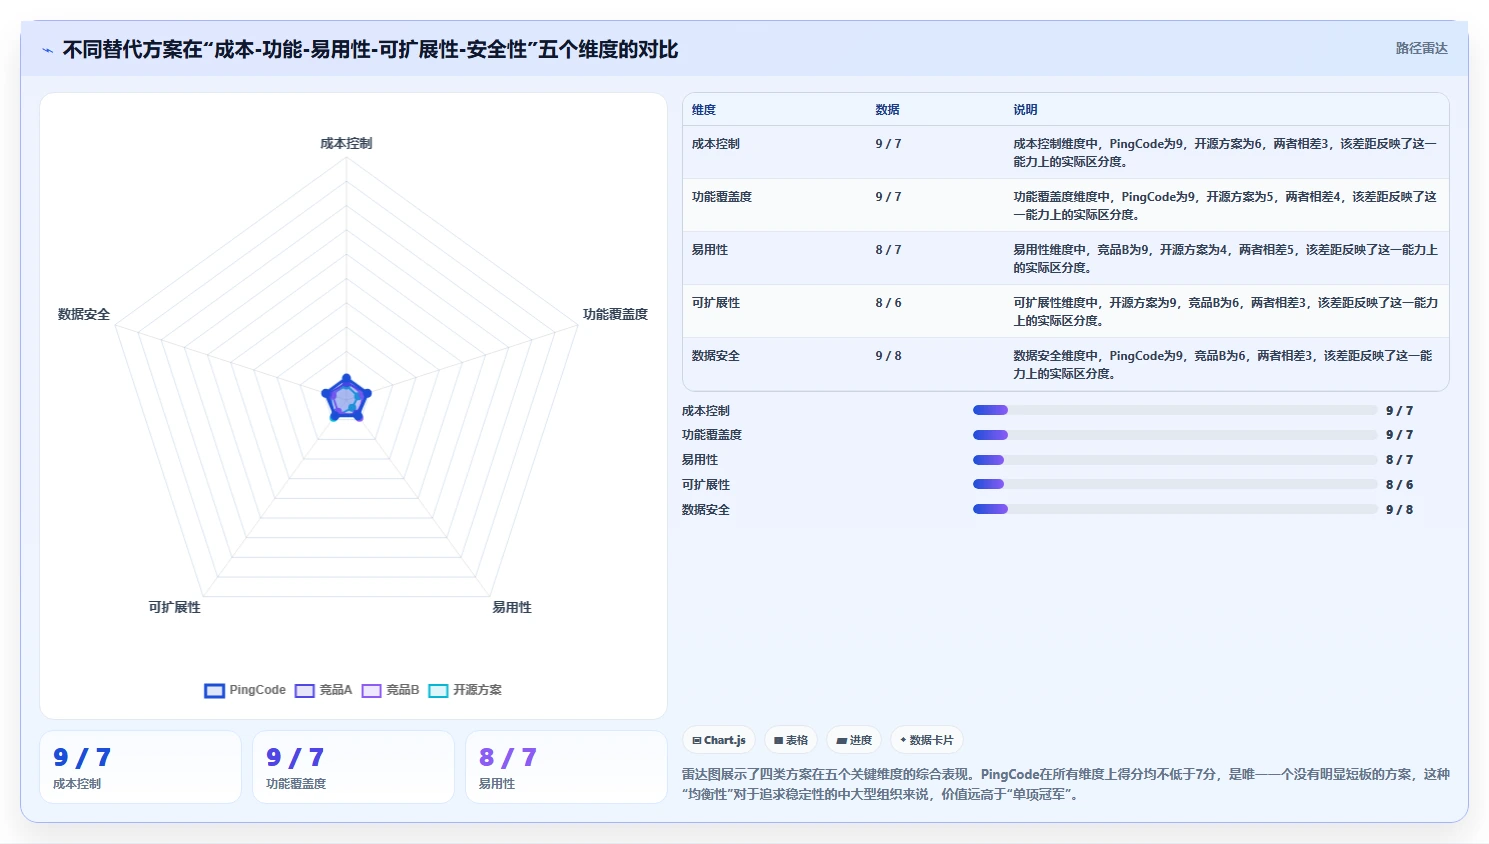Click the 成本控制 progress bar

pos(1175,410)
